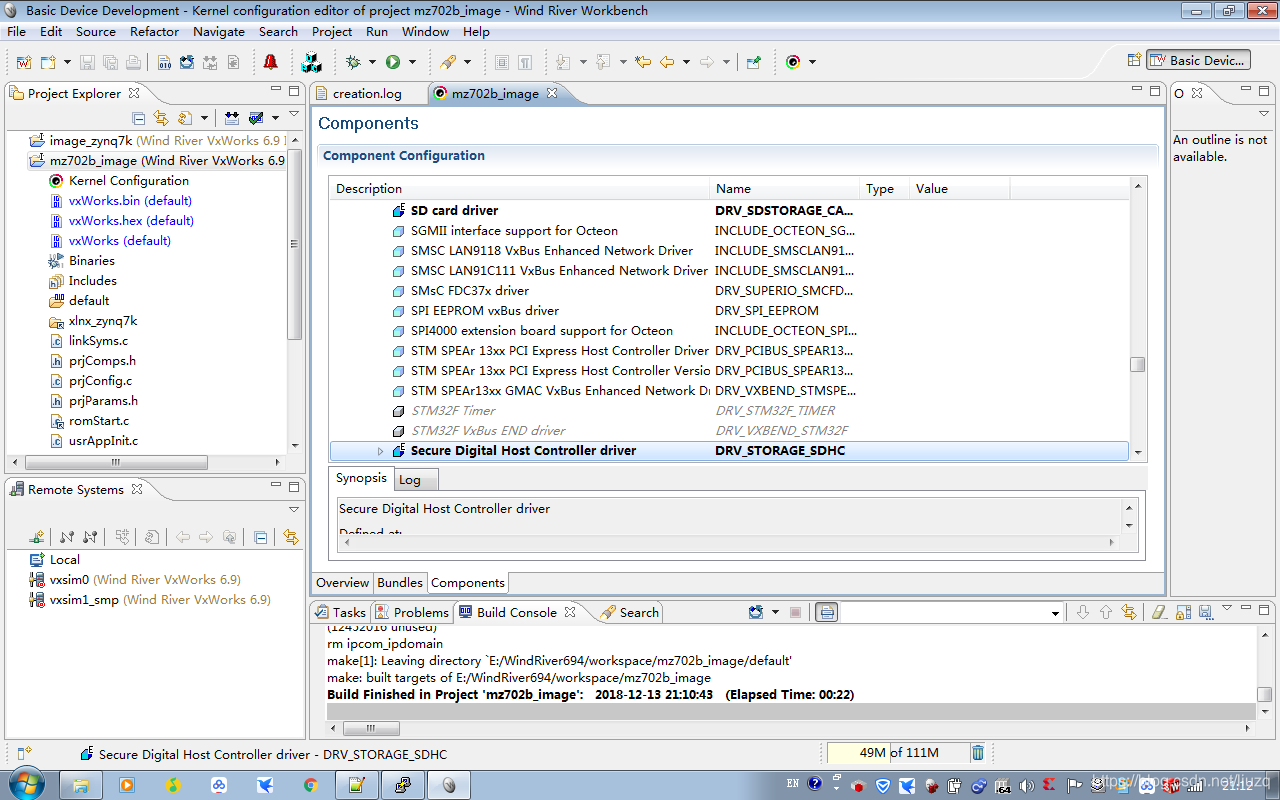
Task: Click the Open Perspective icon
Action: (1134, 60)
